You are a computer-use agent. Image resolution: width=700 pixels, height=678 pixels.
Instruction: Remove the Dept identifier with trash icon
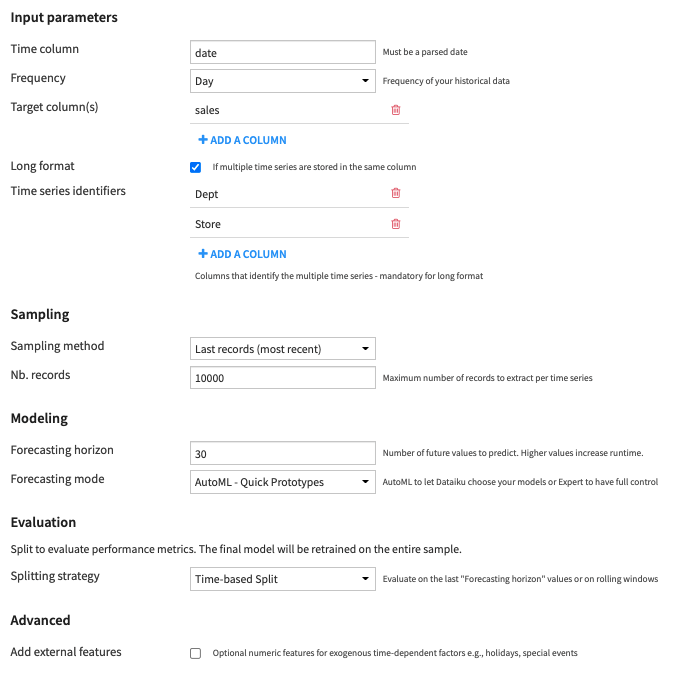point(396,194)
